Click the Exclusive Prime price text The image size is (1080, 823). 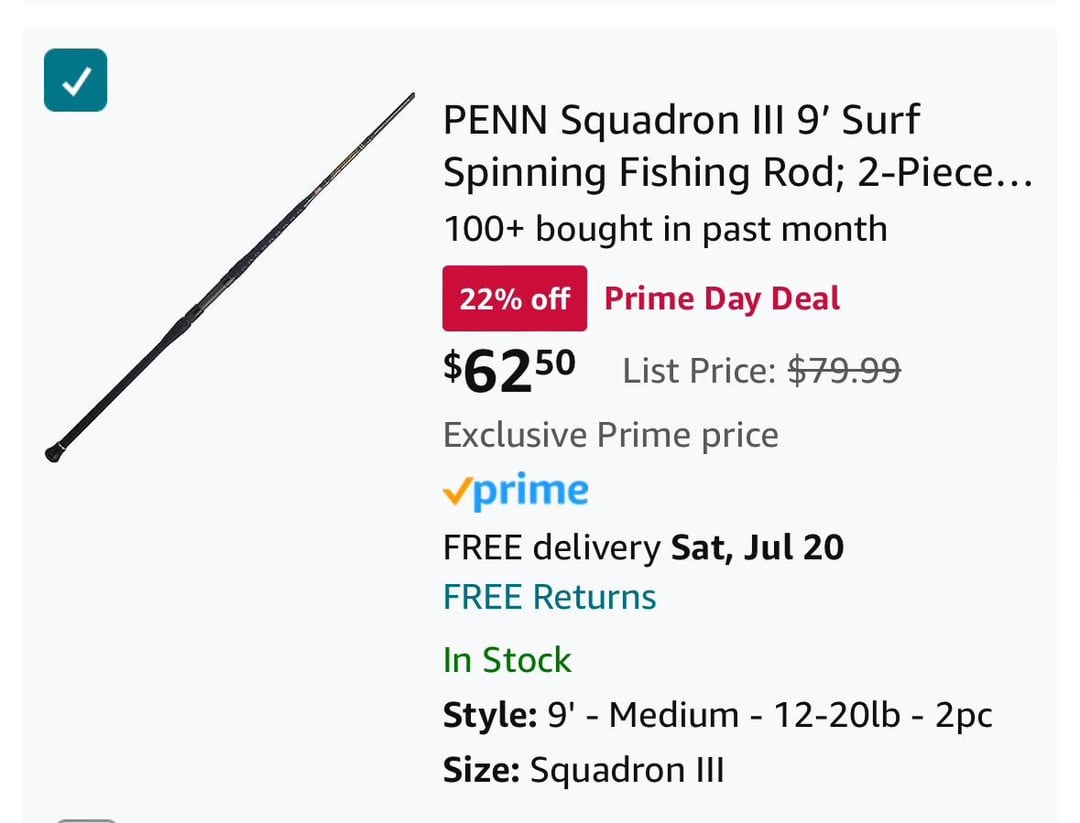click(x=610, y=435)
